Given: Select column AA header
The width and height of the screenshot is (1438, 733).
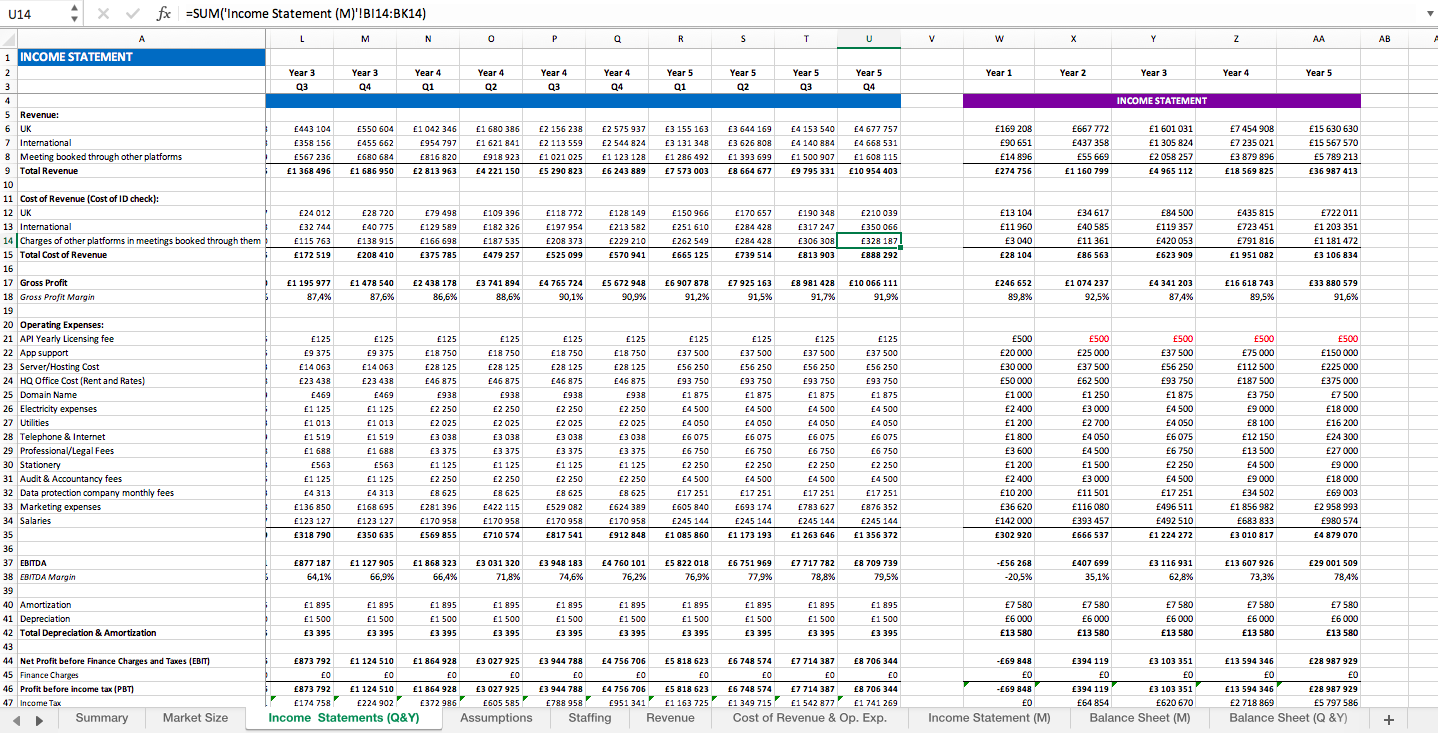Looking at the screenshot, I should (1319, 39).
